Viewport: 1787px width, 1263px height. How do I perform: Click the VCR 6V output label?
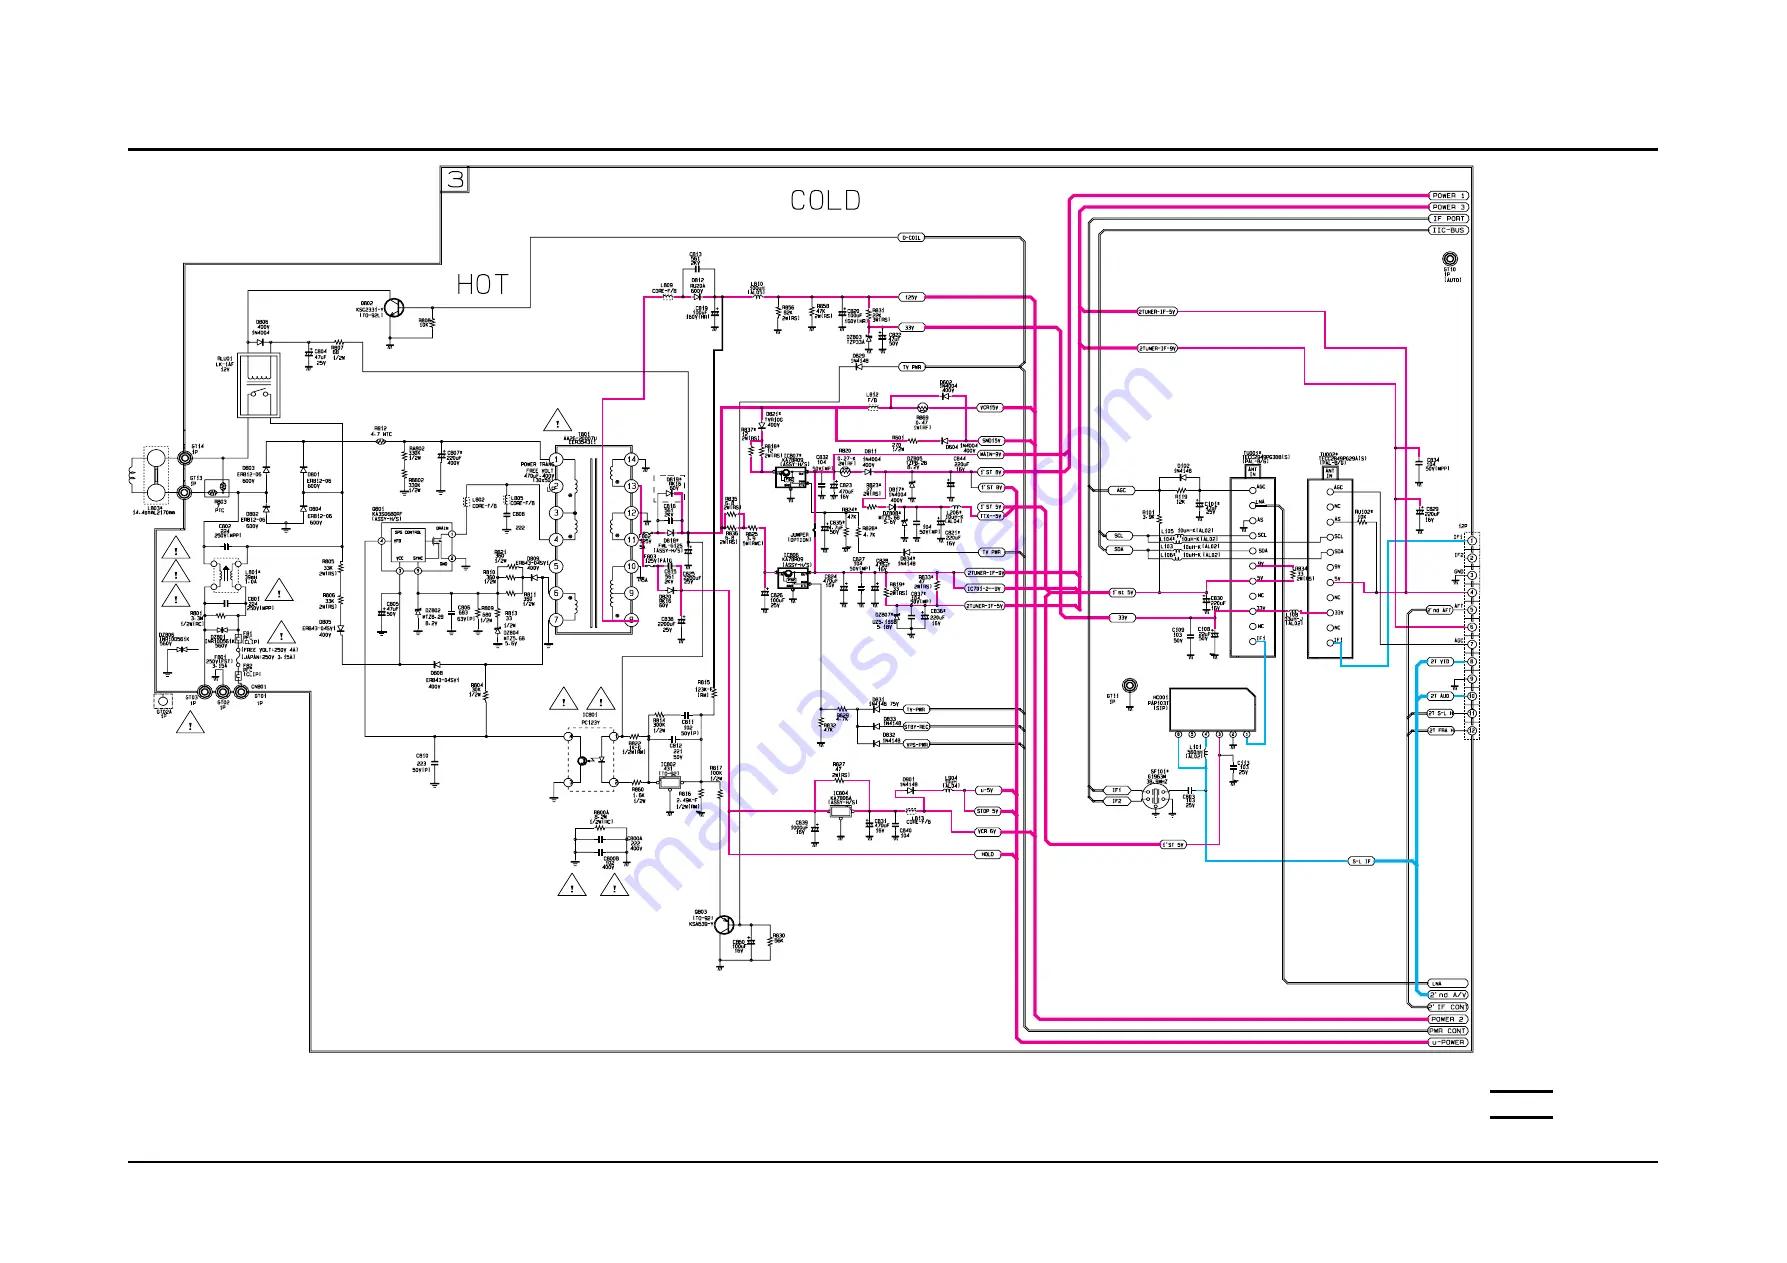pos(988,832)
